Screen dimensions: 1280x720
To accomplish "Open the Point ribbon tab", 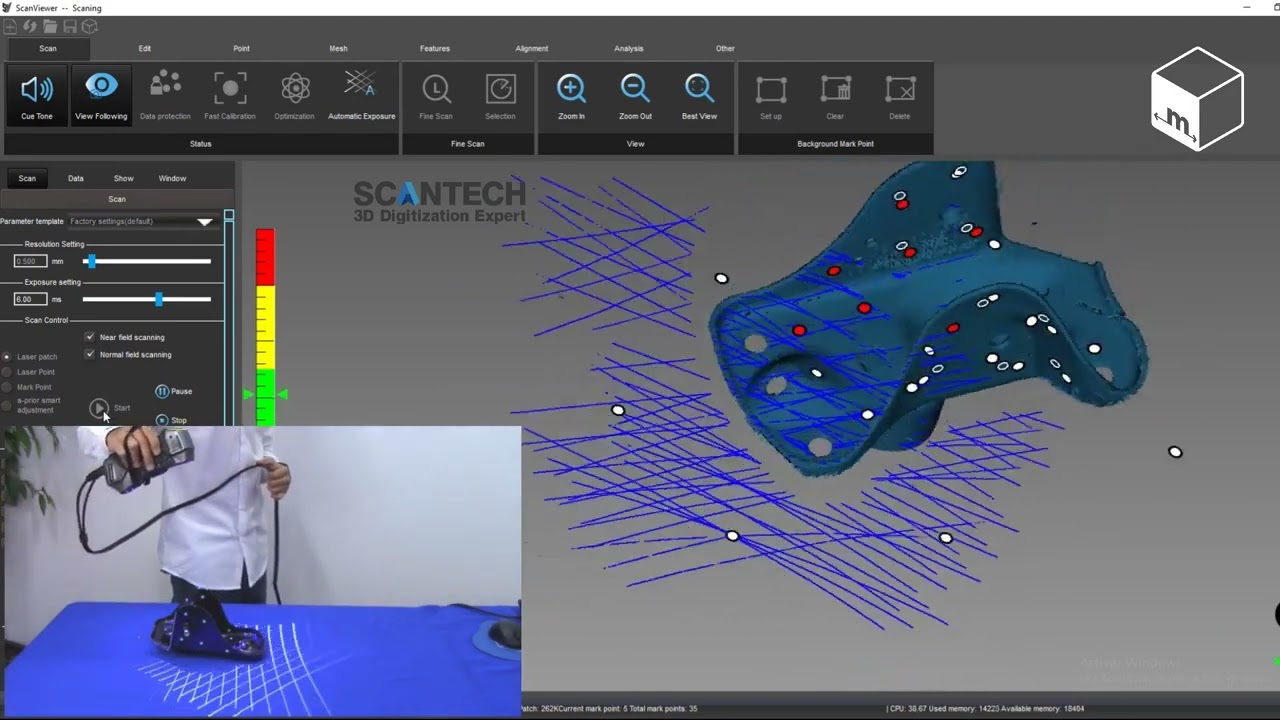I will [241, 48].
